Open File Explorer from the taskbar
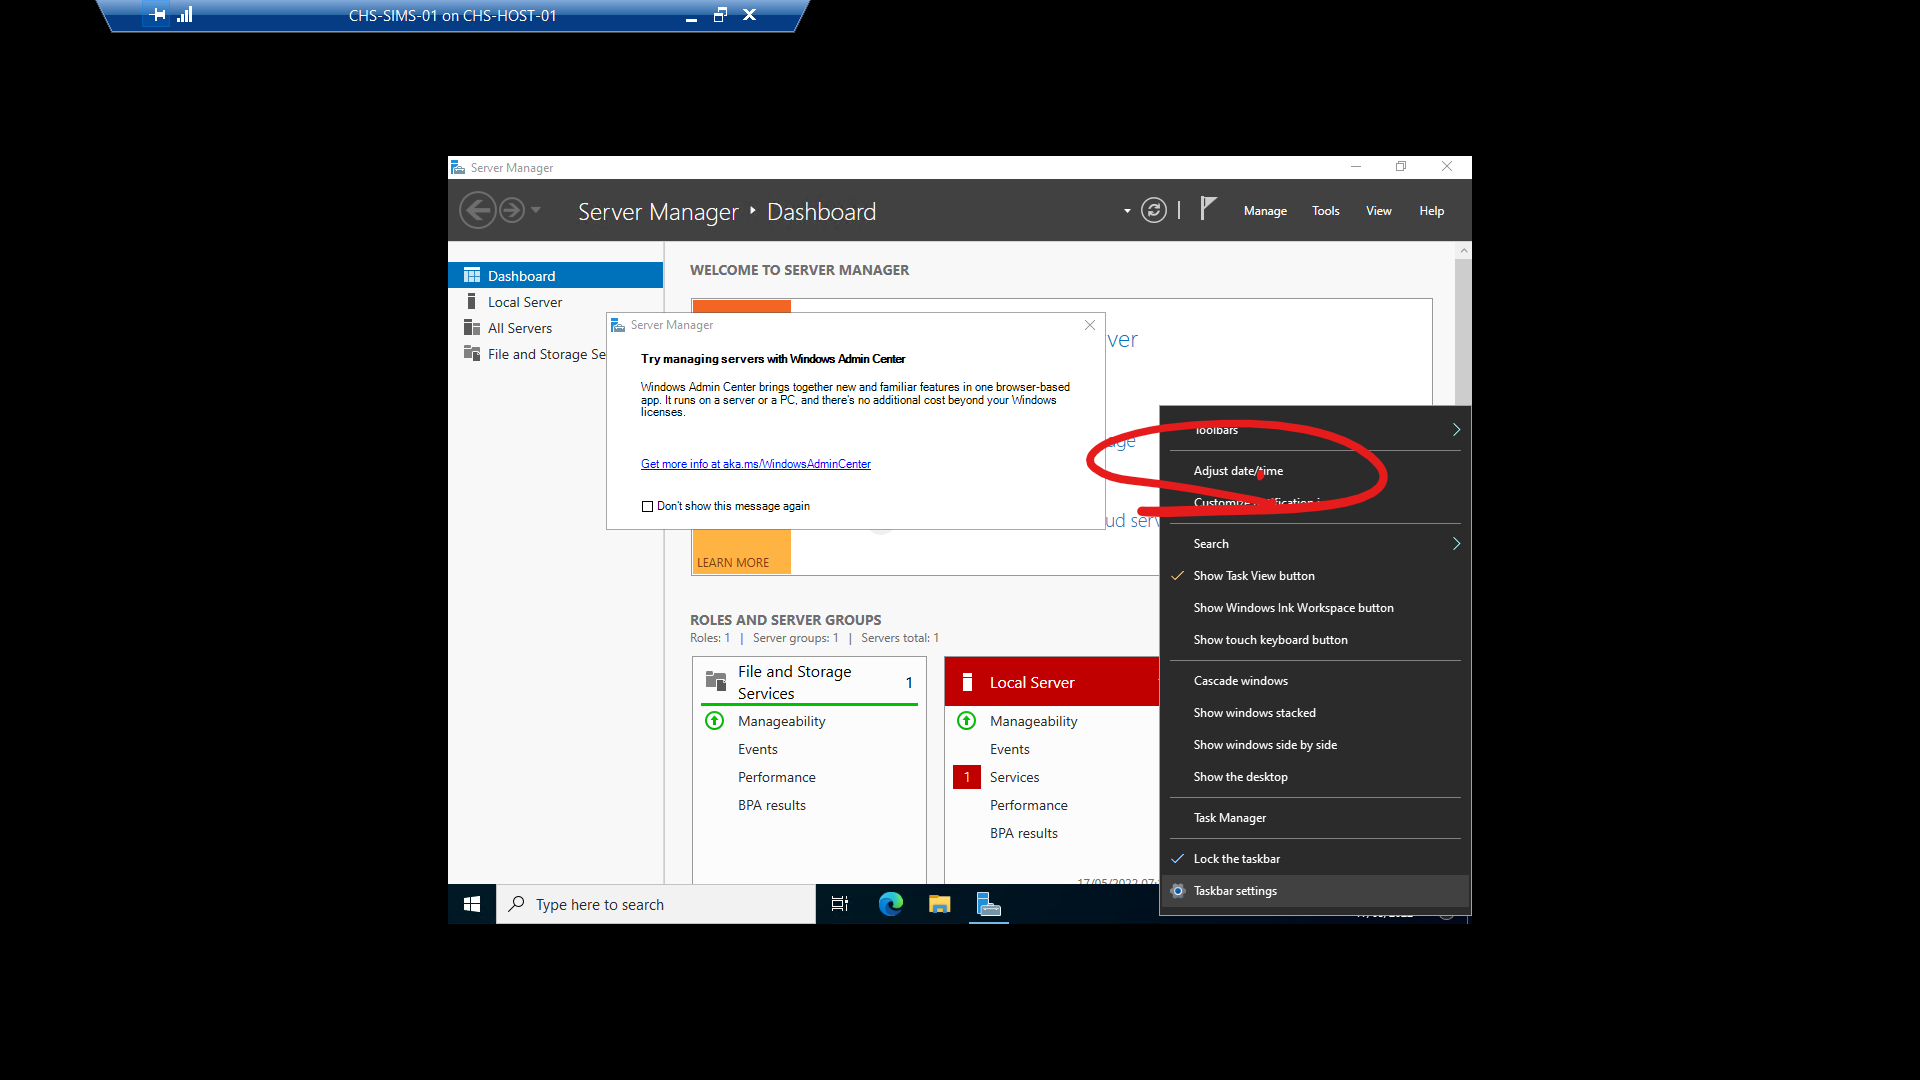Viewport: 1920px width, 1080px height. tap(939, 904)
